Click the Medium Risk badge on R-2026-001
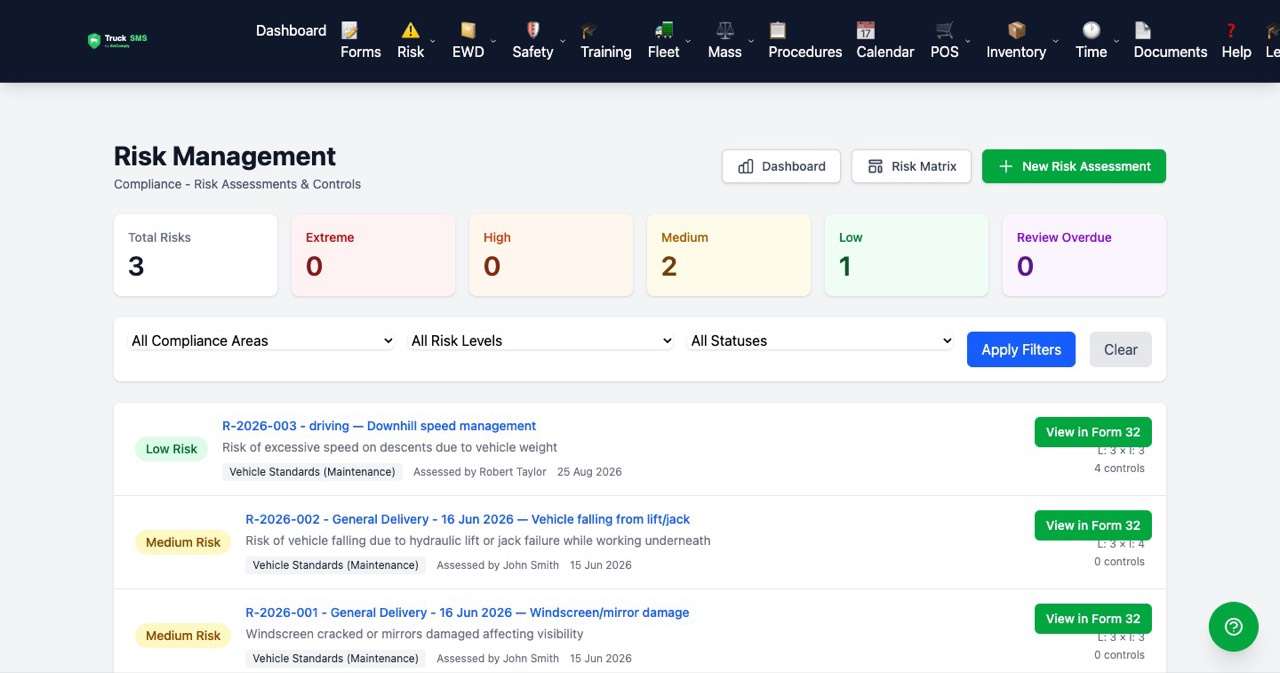The image size is (1280, 673). (183, 635)
